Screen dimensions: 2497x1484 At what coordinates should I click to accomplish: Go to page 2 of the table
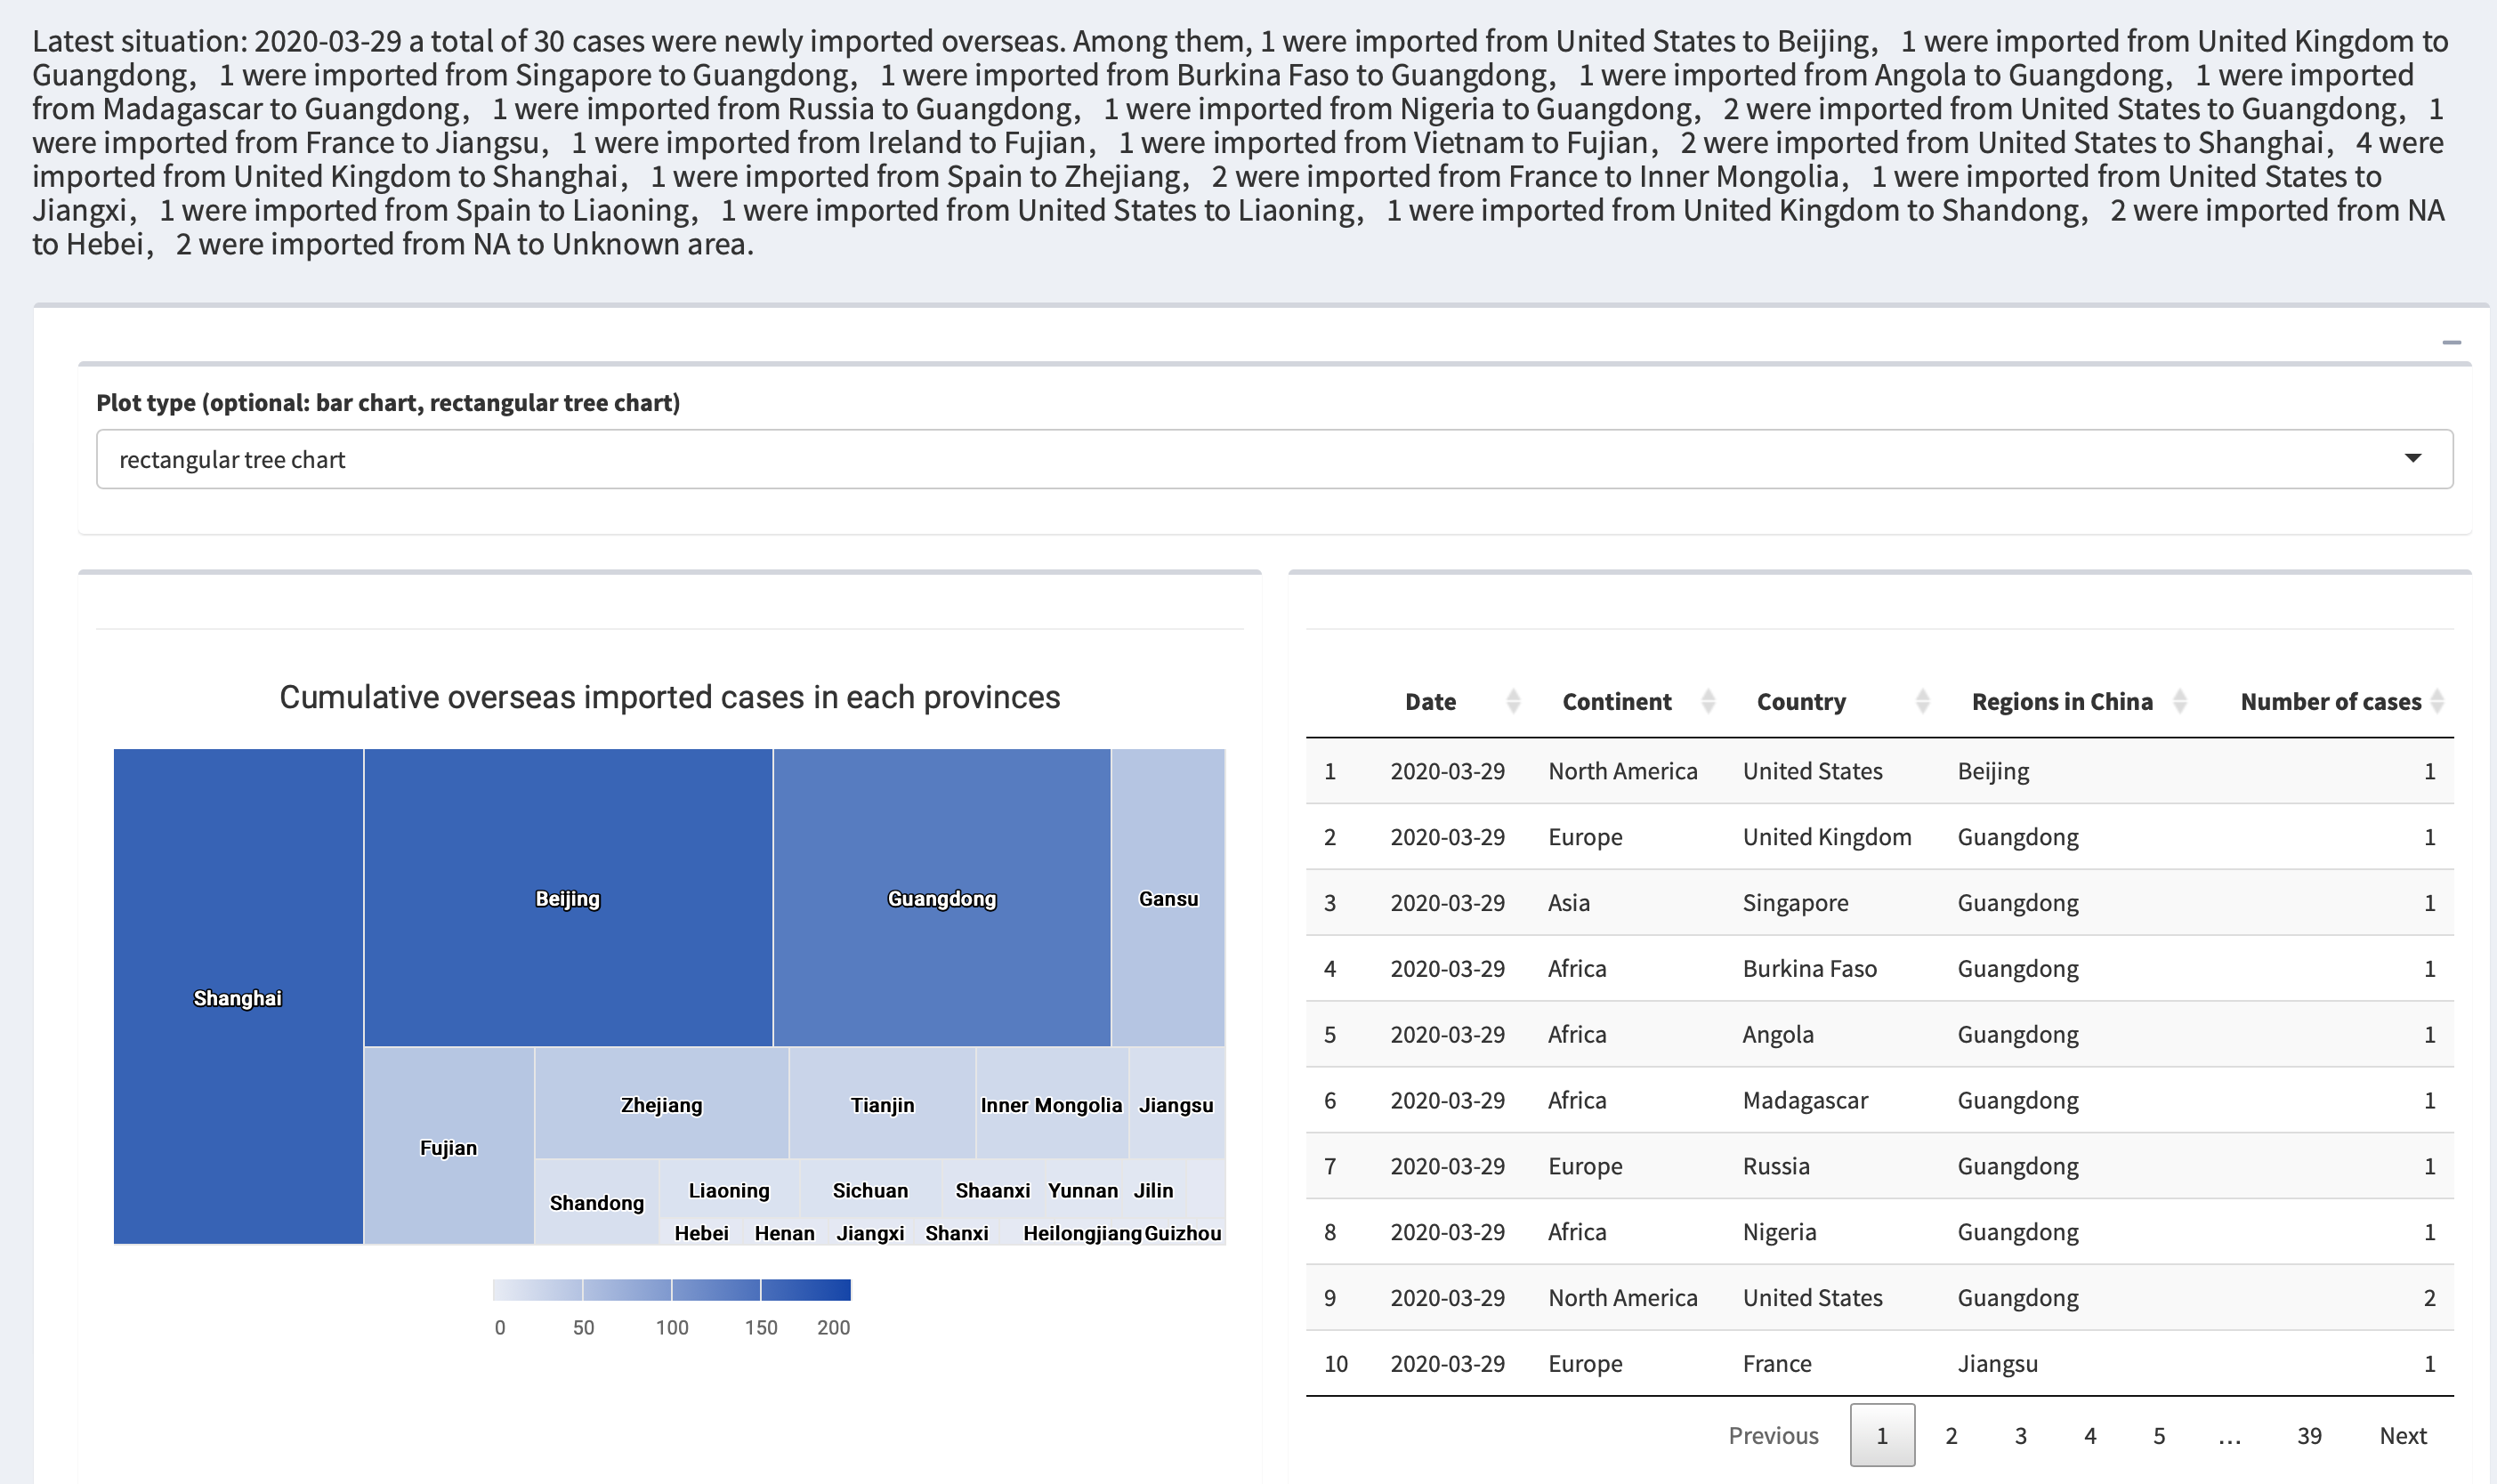point(1951,1435)
